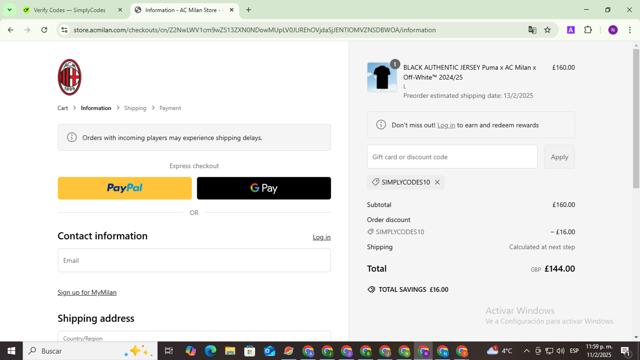Open the volume control icon

560,351
